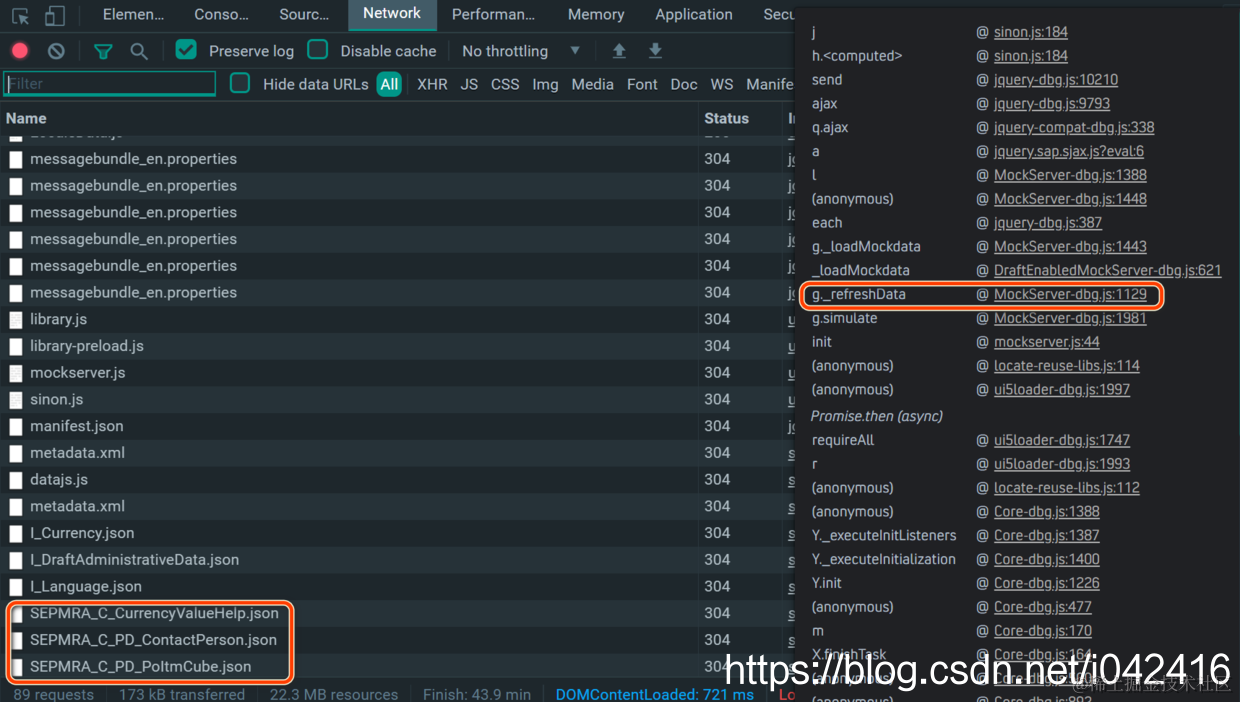Filter requests by Doc
Viewport: 1240px width, 702px height.
click(684, 85)
